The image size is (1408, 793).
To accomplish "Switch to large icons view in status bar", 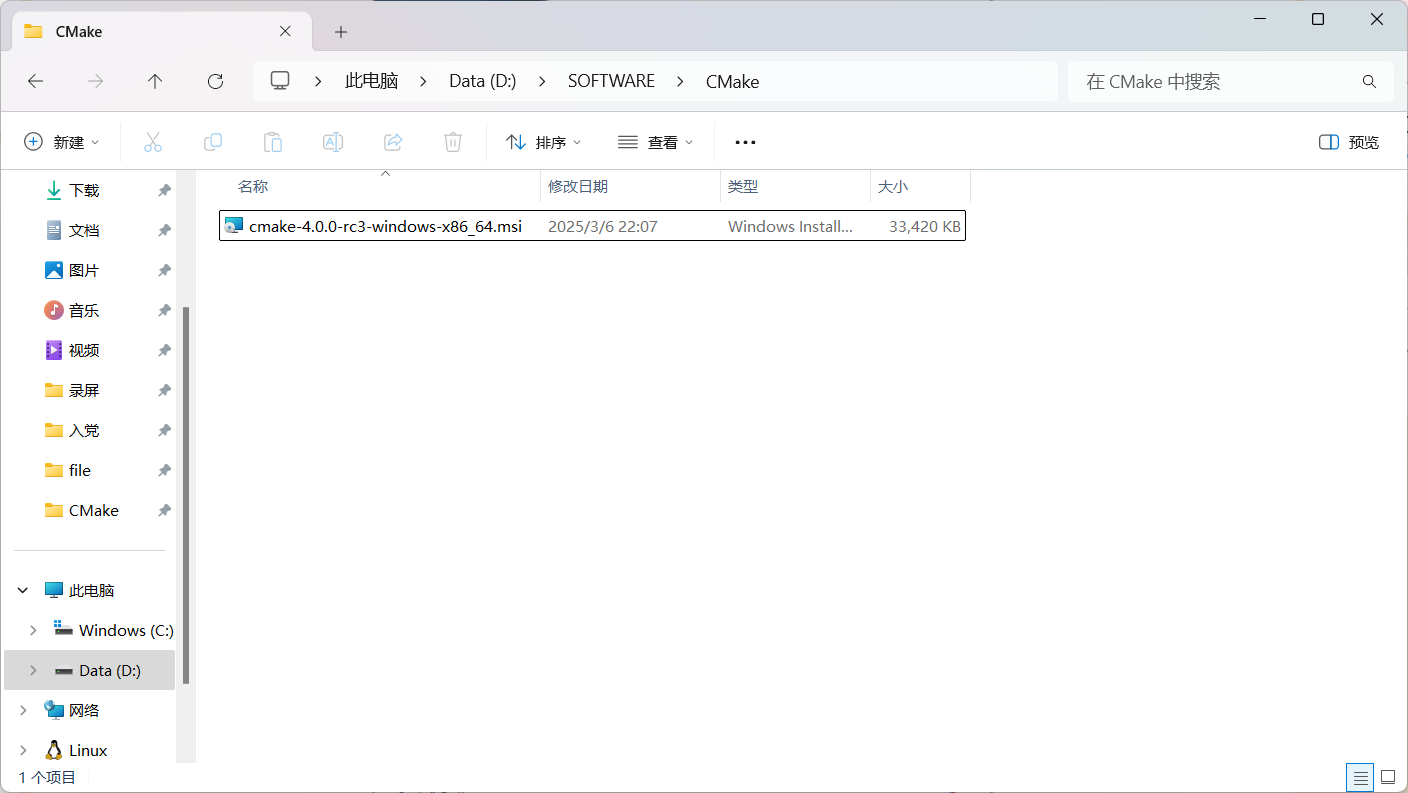I will [1388, 777].
